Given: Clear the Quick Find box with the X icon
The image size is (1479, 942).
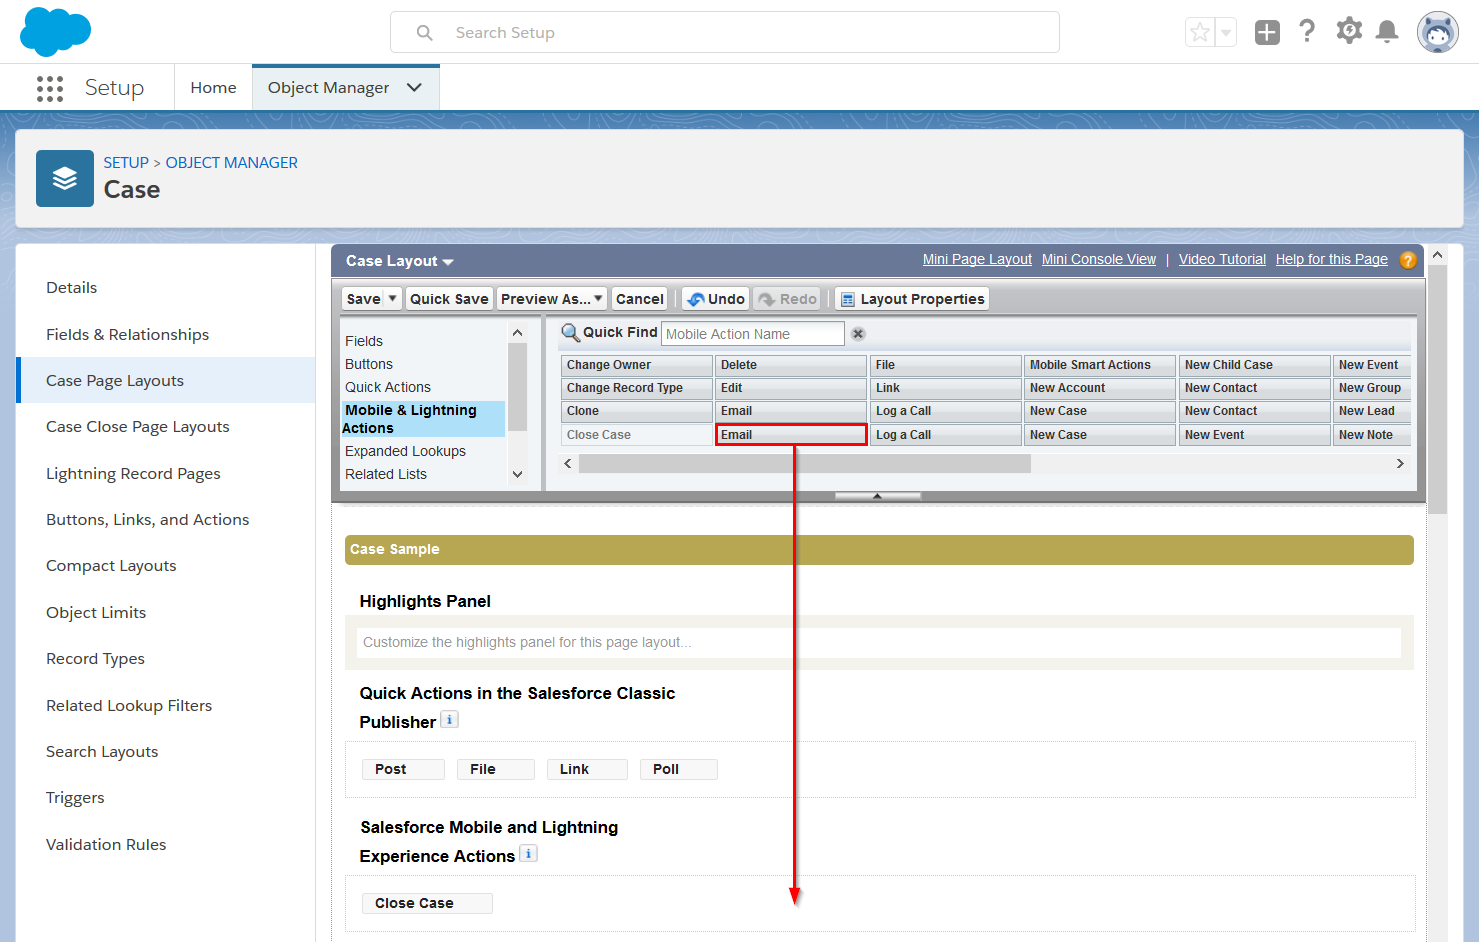Looking at the screenshot, I should click(x=858, y=334).
